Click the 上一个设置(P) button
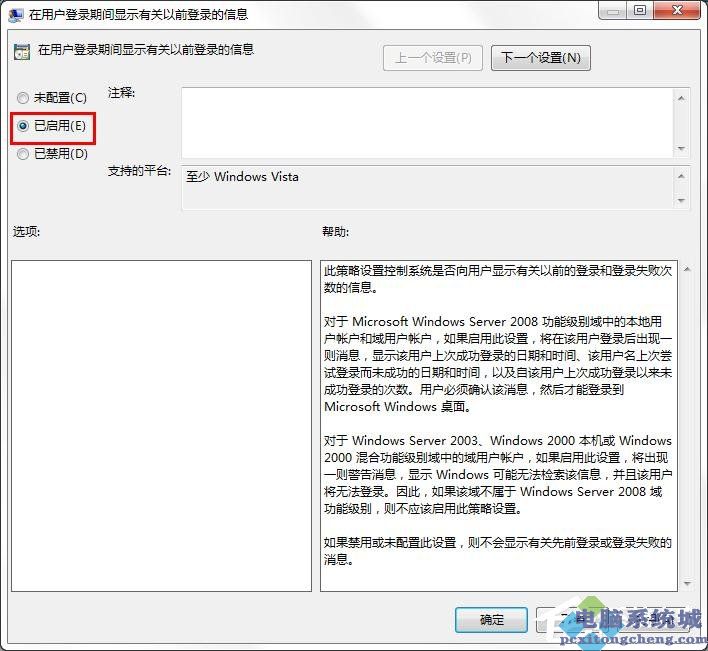 (x=433, y=58)
